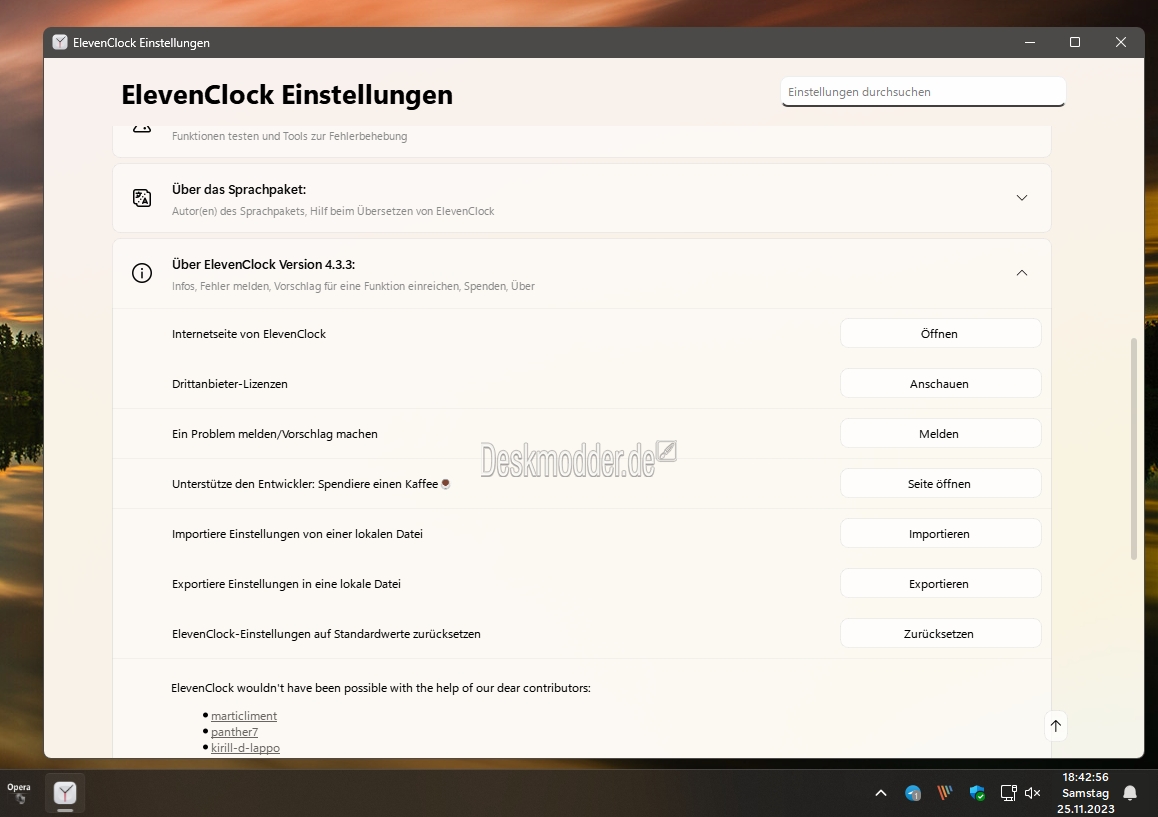Click the Telegram tray icon
1158x817 pixels.
pyautogui.click(x=913, y=793)
